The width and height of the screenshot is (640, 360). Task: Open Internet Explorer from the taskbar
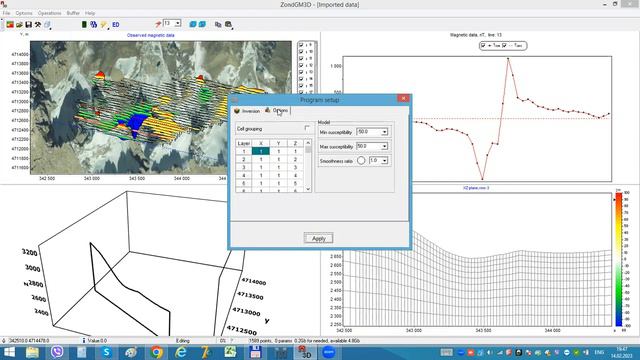coord(181,352)
